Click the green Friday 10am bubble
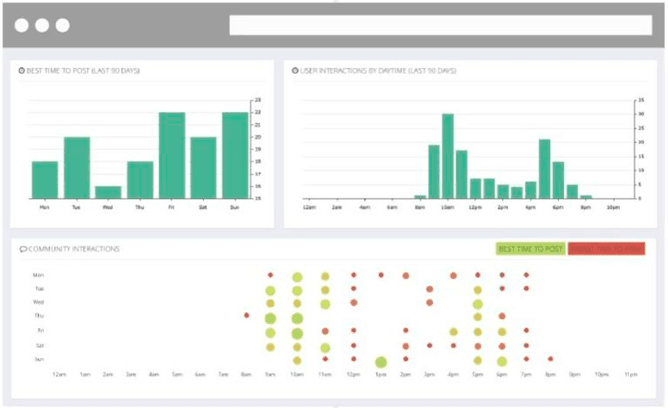 tap(297, 333)
